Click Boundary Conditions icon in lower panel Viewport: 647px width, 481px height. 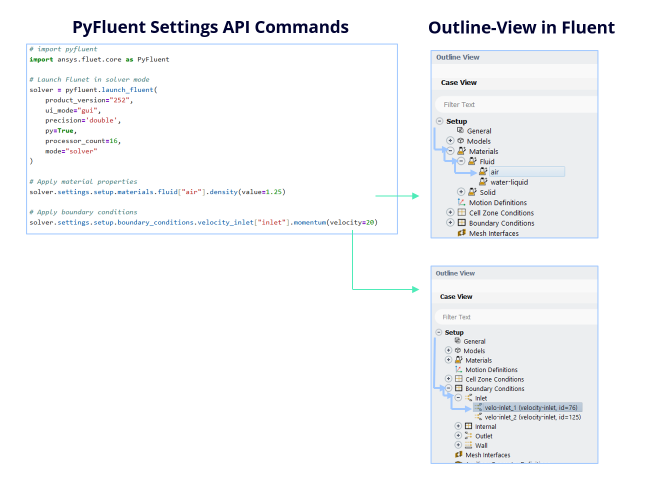click(x=458, y=388)
